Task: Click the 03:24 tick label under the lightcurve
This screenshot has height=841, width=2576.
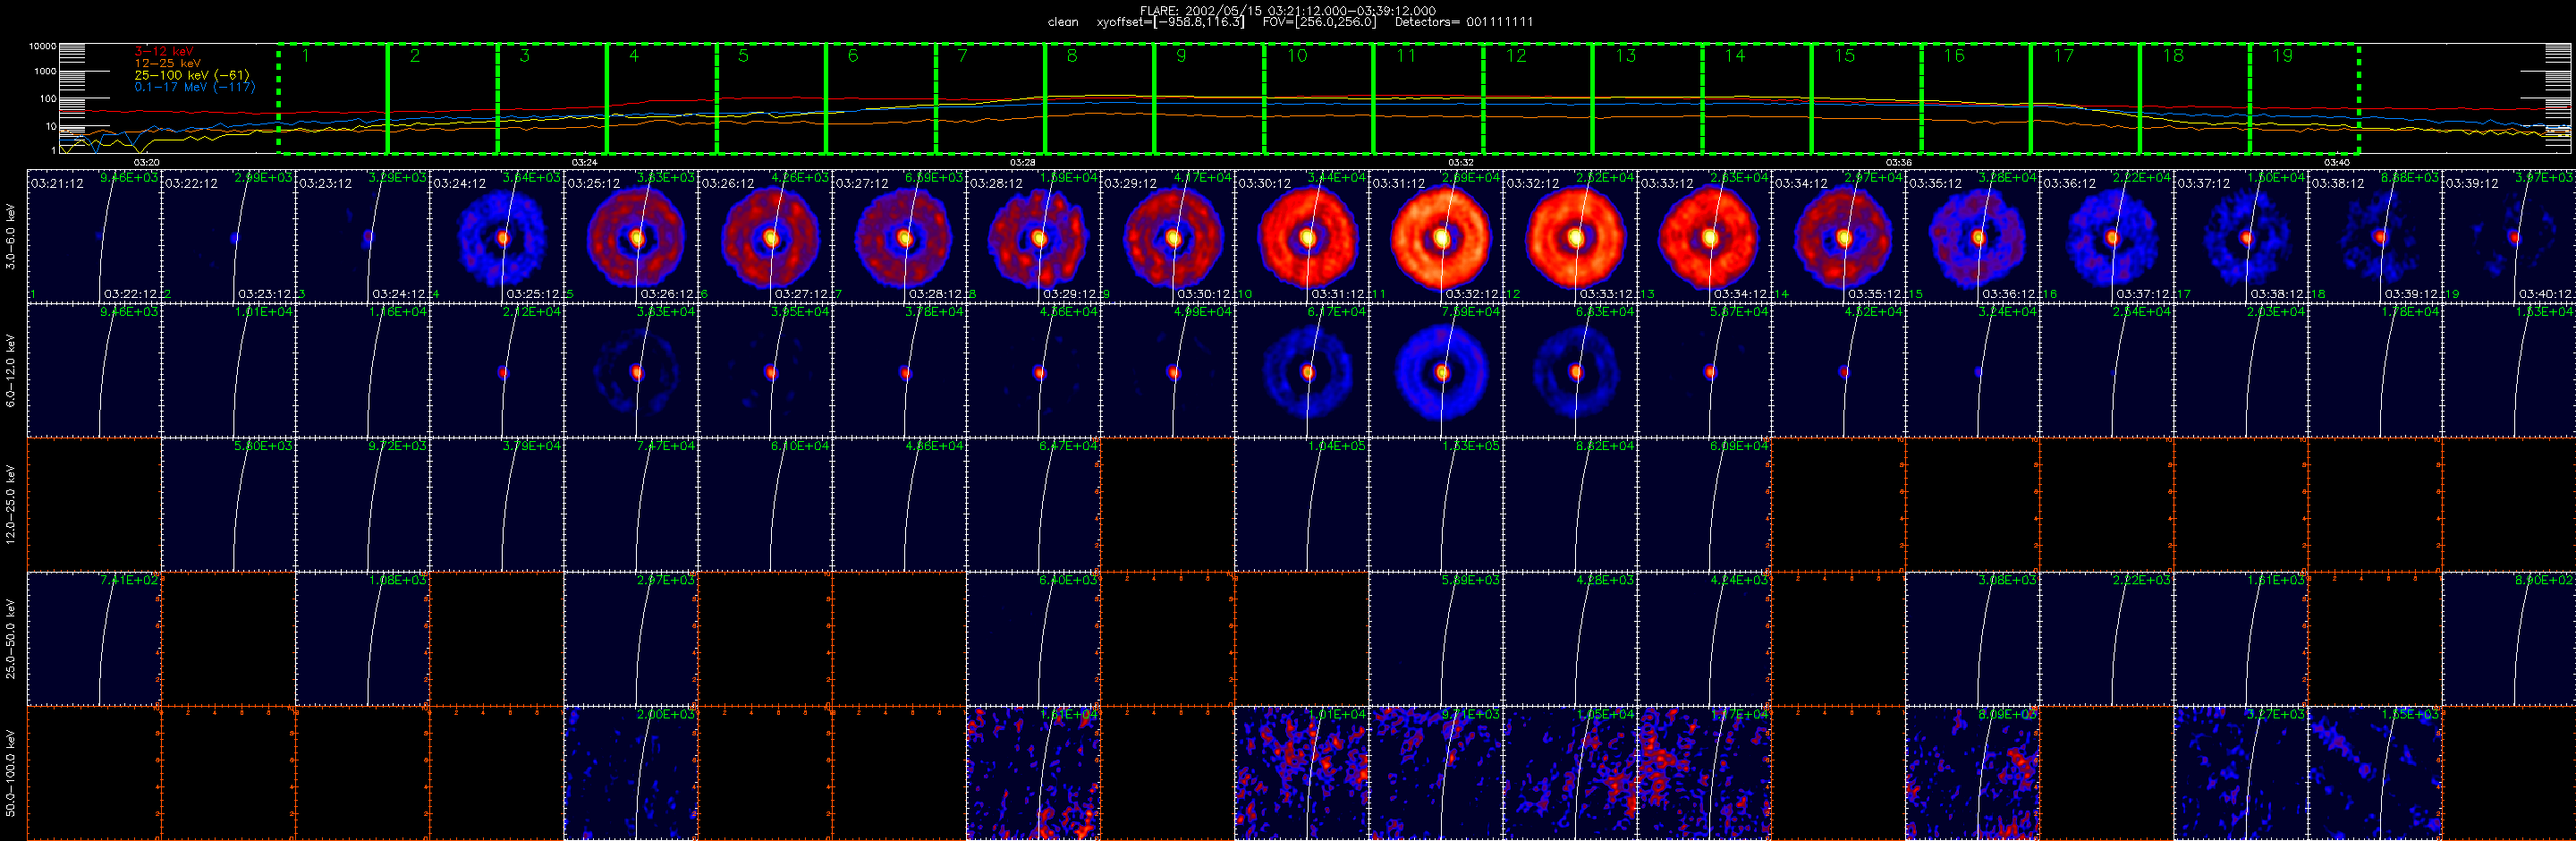Action: [x=584, y=162]
